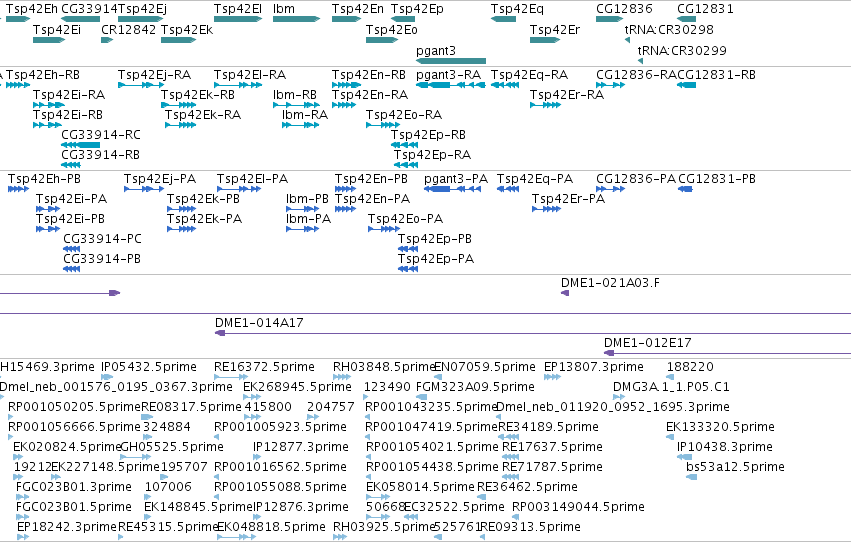The width and height of the screenshot is (851, 542).
Task: Click the Tsp42El-RA transcript
Action: (x=238, y=85)
